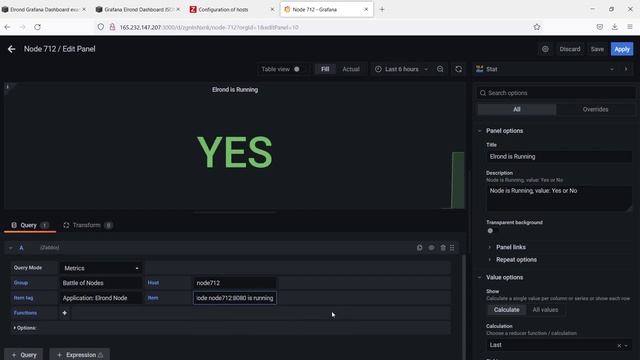This screenshot has width=640, height=360.
Task: Duplicate query A
Action: pyautogui.click(x=420, y=248)
